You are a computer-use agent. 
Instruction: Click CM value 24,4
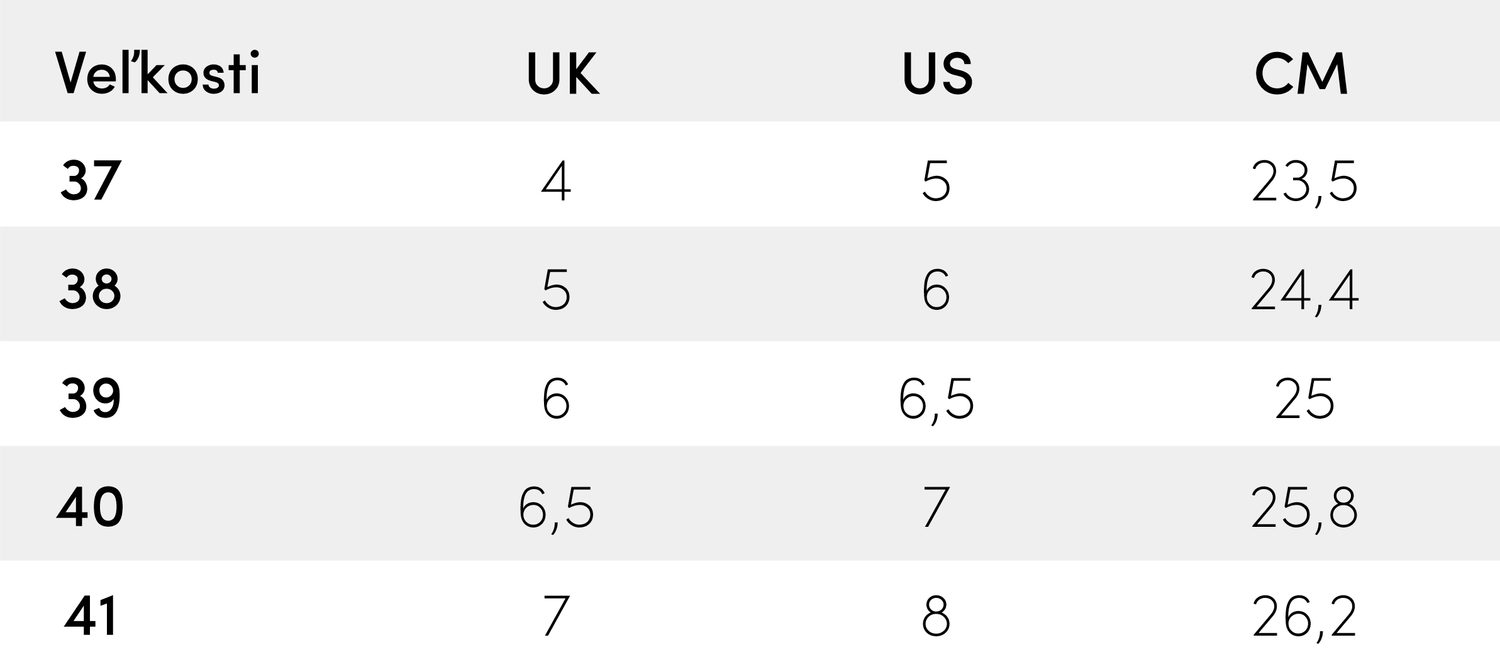(x=1304, y=291)
